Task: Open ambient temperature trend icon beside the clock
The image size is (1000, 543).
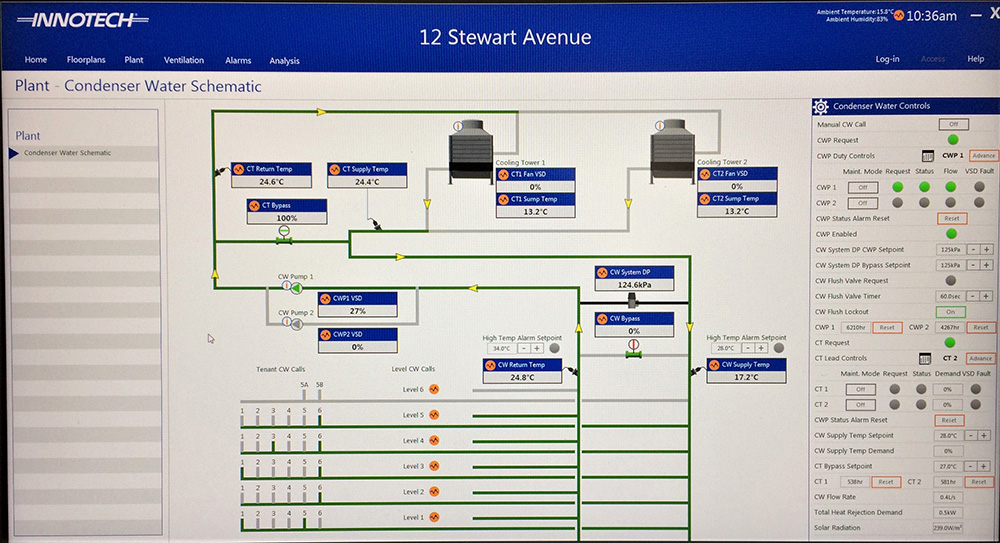Action: pyautogui.click(x=899, y=15)
